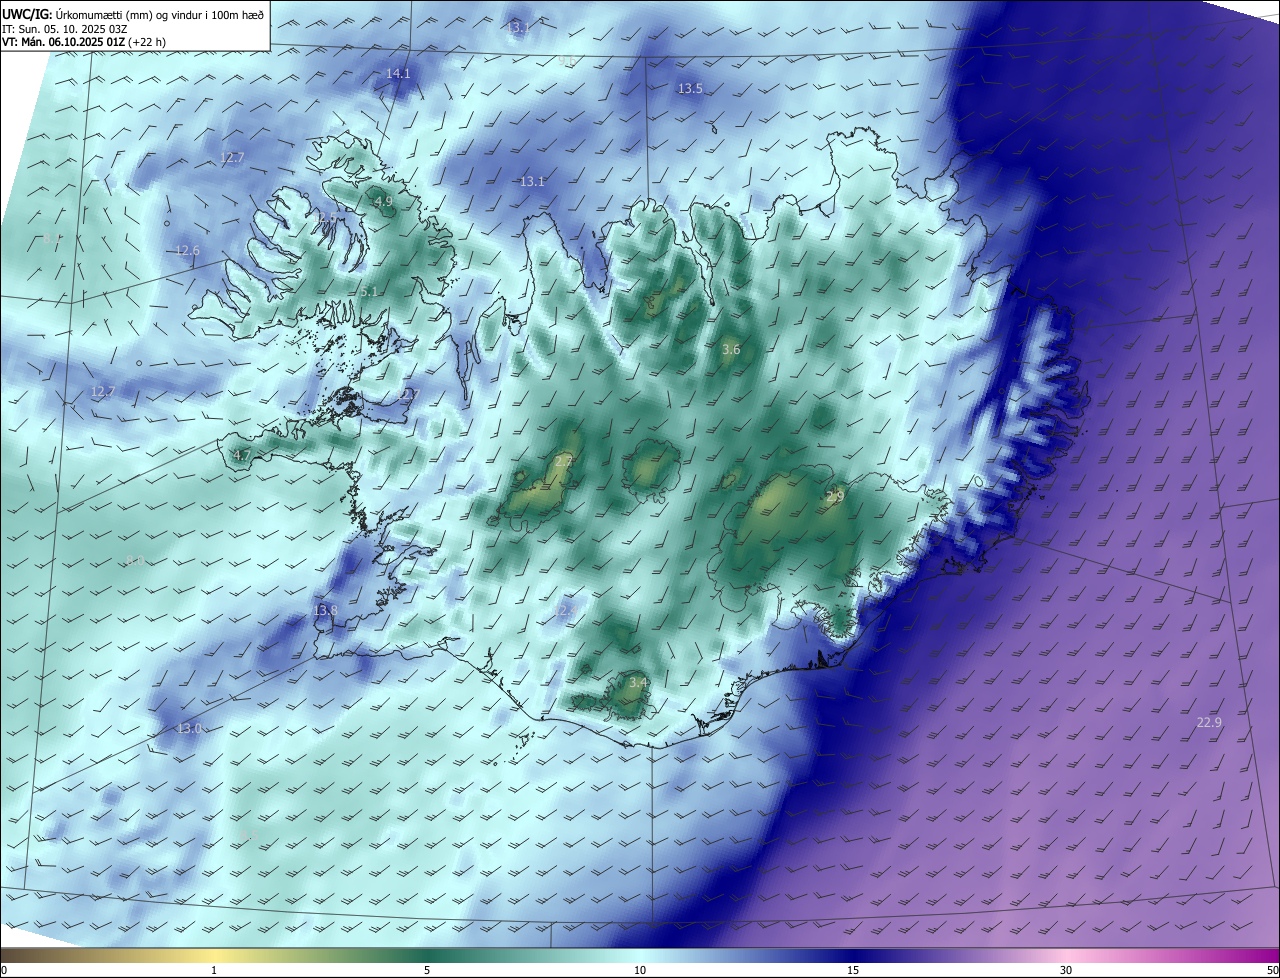Click the 5.1 value label on the map

pos(369,292)
